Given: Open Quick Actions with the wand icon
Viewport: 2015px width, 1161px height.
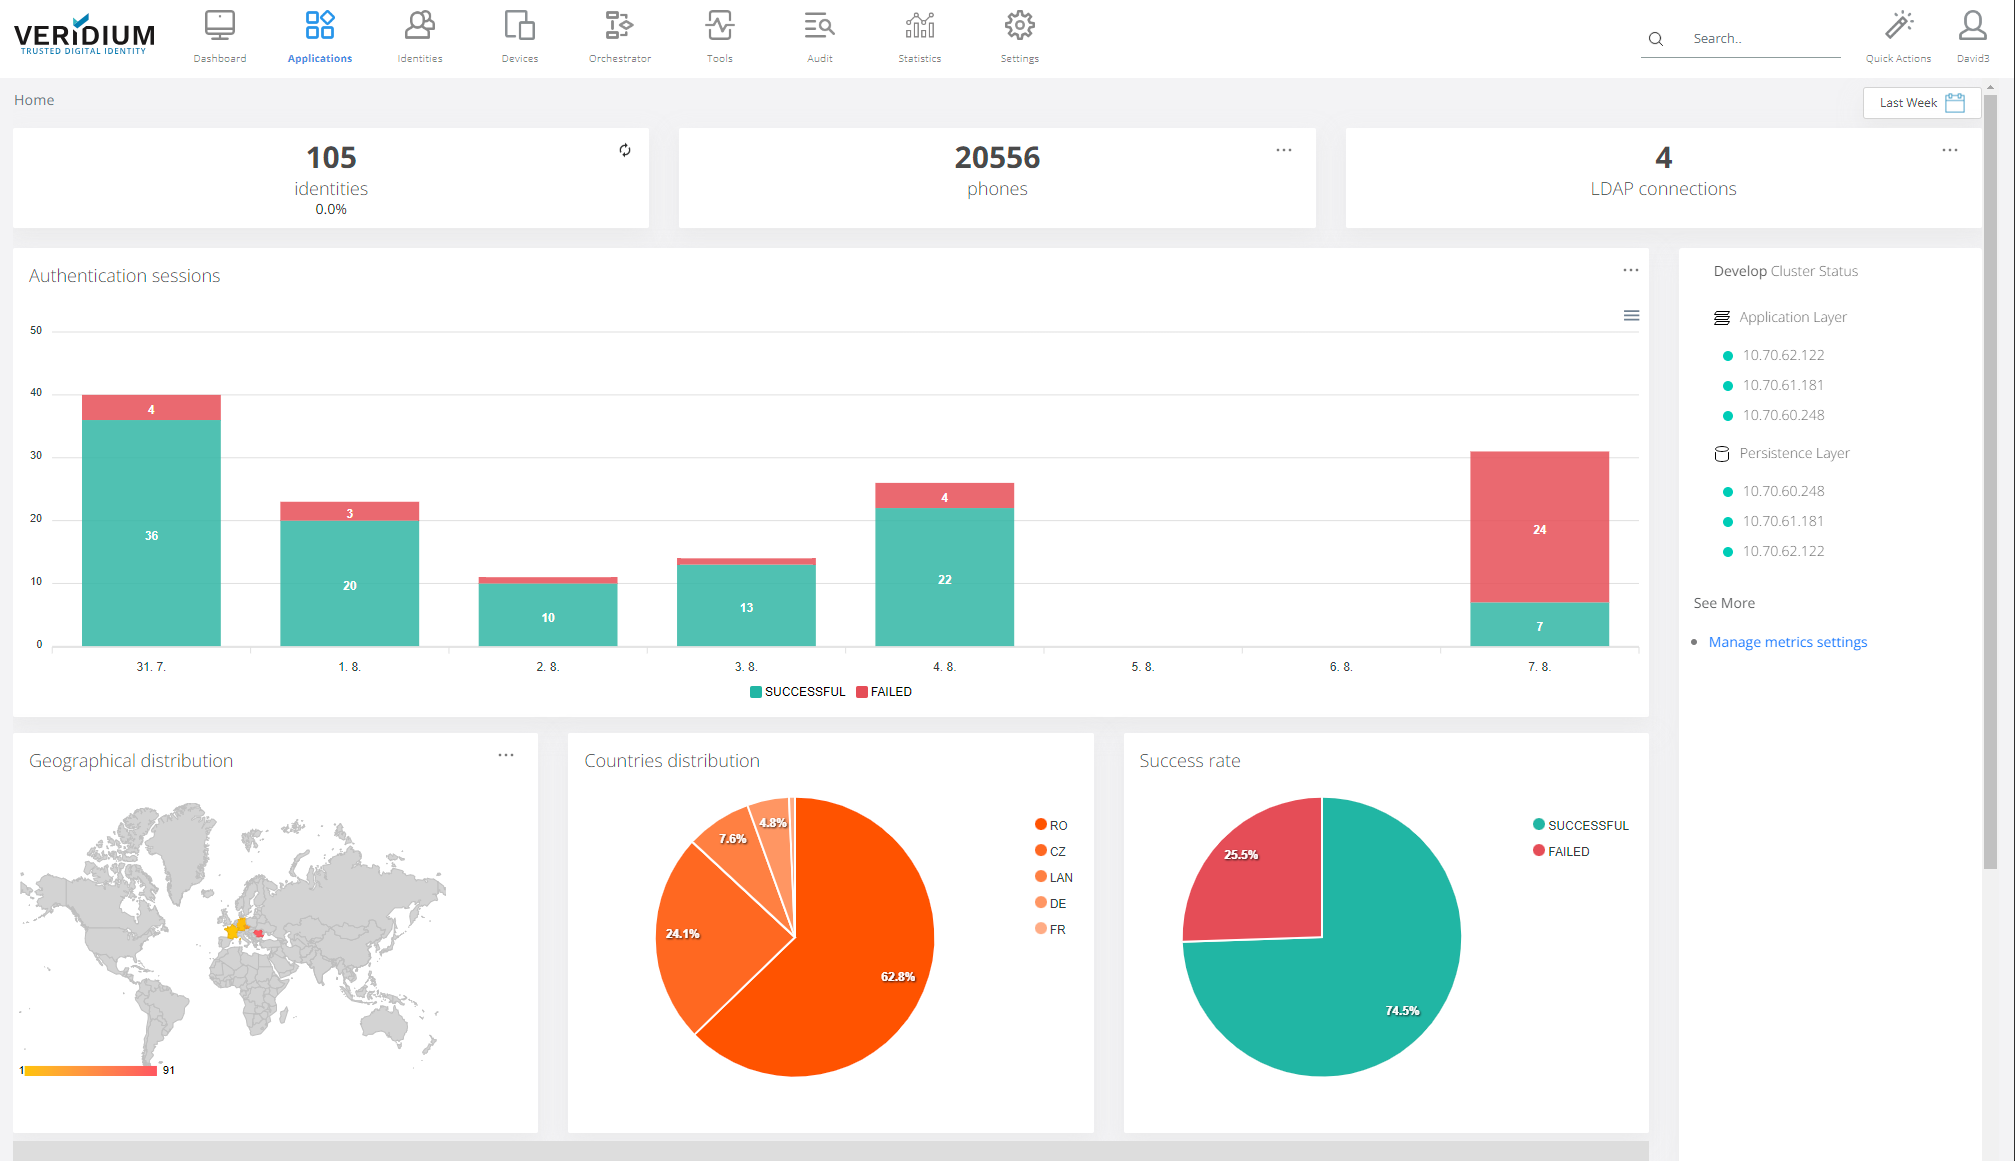Looking at the screenshot, I should [x=1898, y=35].
